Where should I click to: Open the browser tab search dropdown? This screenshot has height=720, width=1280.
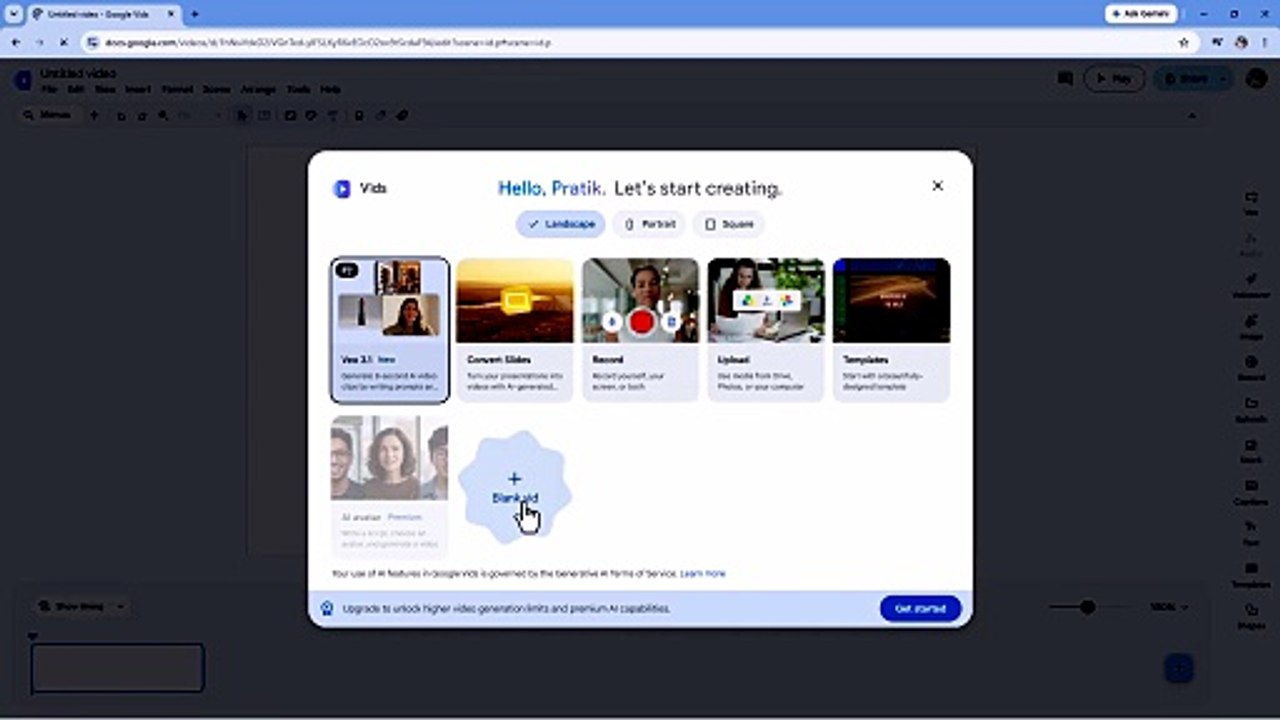tap(13, 14)
